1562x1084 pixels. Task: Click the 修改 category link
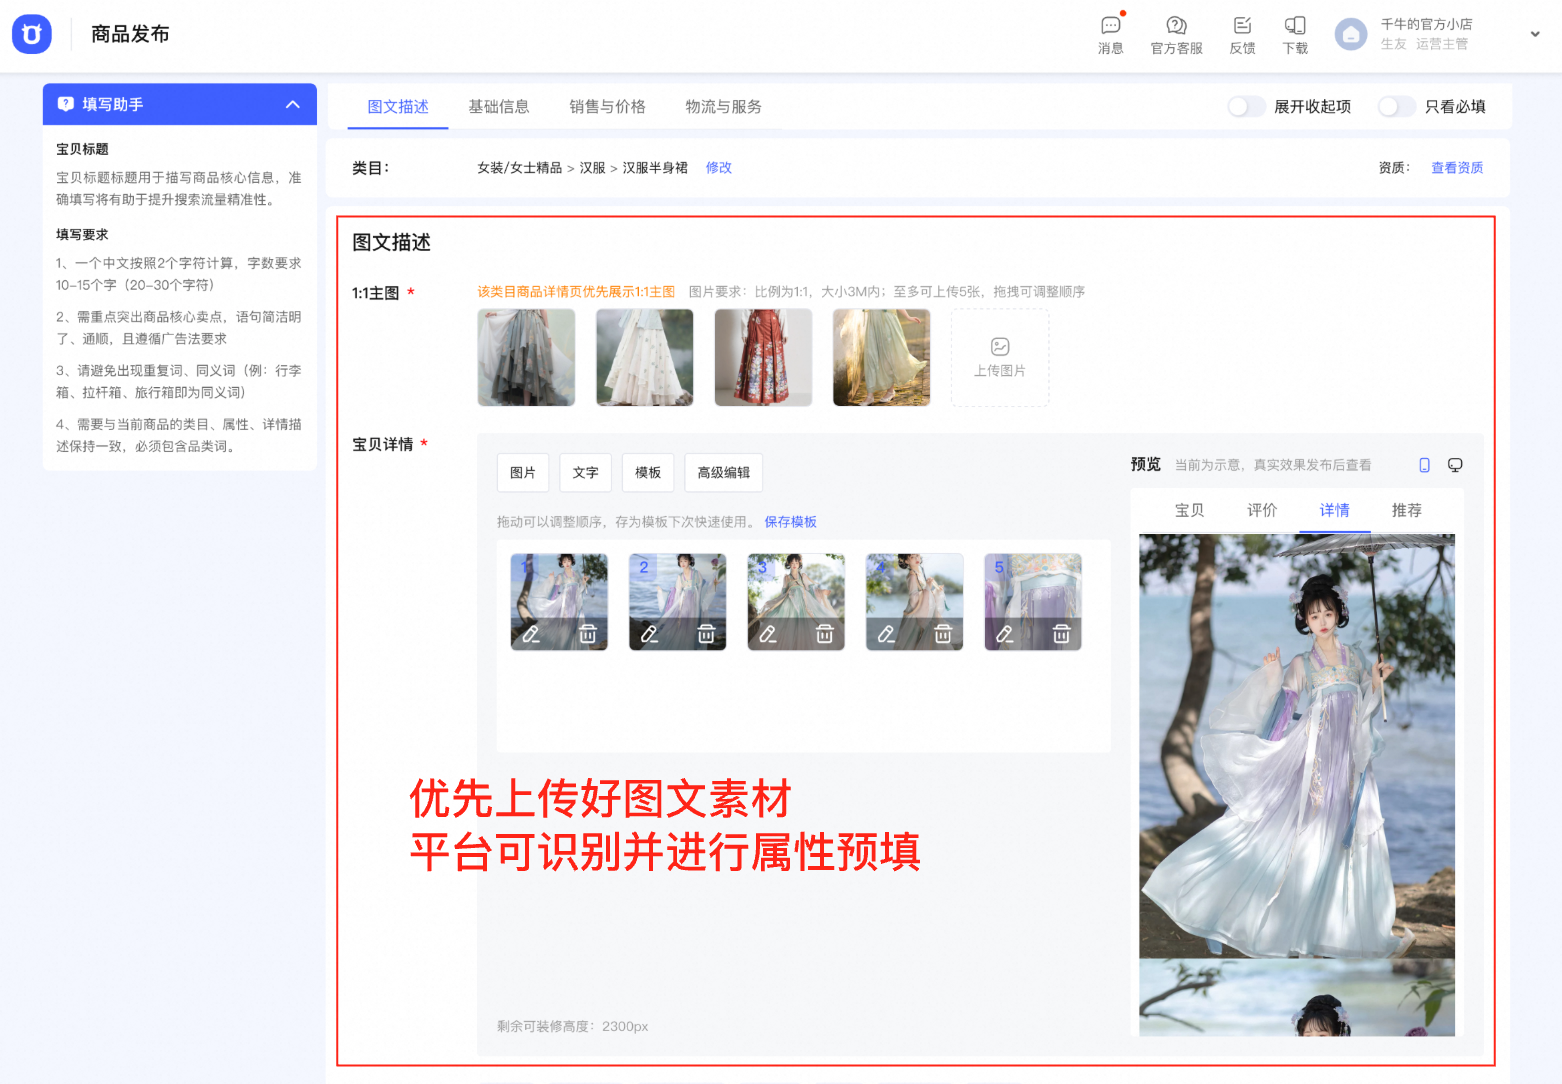click(718, 168)
